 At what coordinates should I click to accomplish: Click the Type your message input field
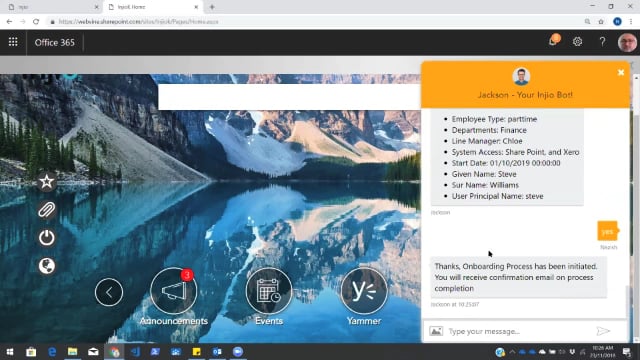518,331
